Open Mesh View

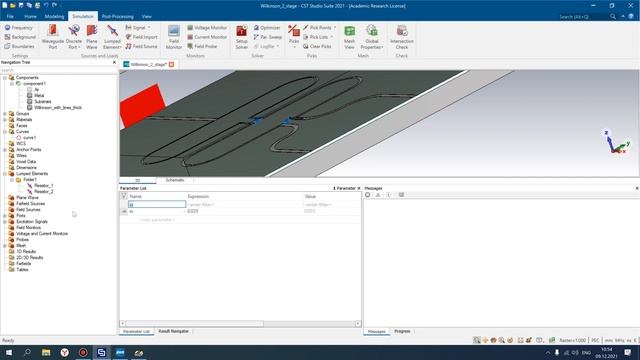349,37
